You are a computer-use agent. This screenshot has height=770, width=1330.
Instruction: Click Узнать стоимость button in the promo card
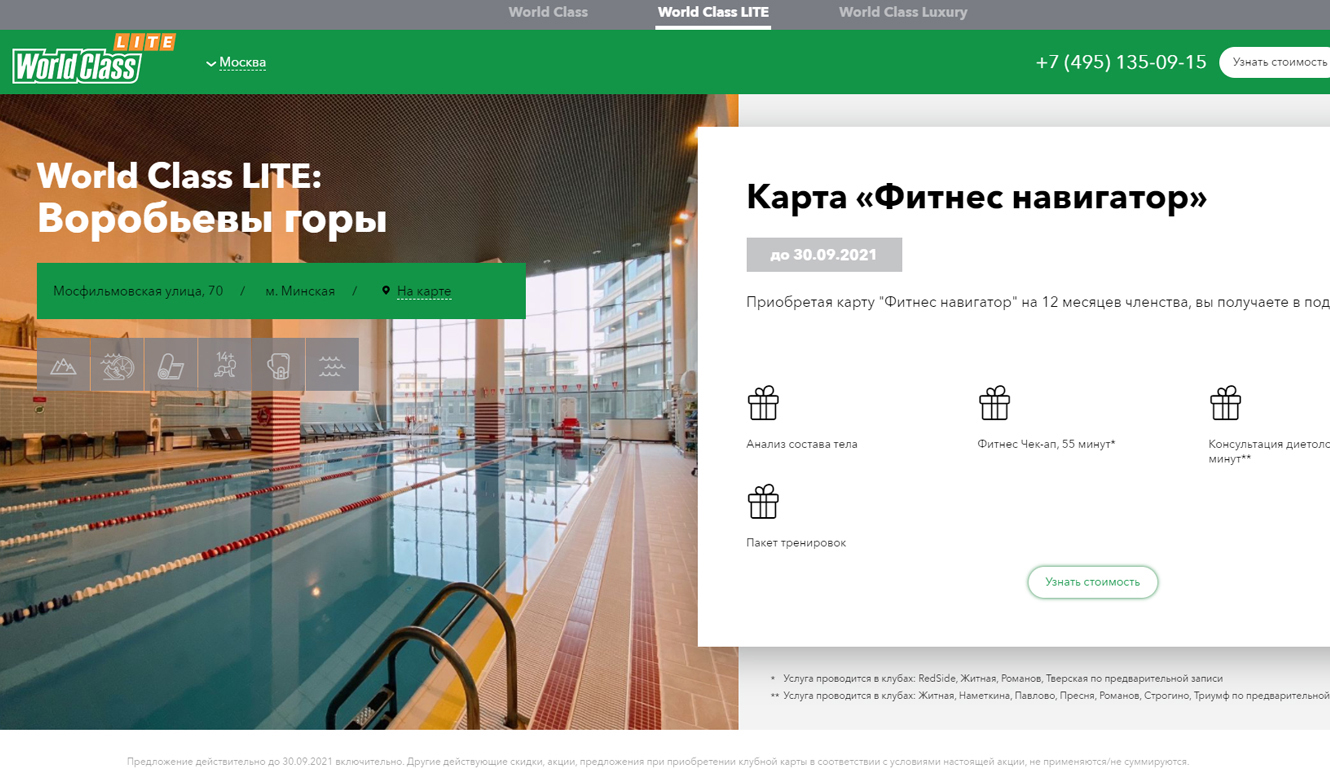pos(1093,582)
